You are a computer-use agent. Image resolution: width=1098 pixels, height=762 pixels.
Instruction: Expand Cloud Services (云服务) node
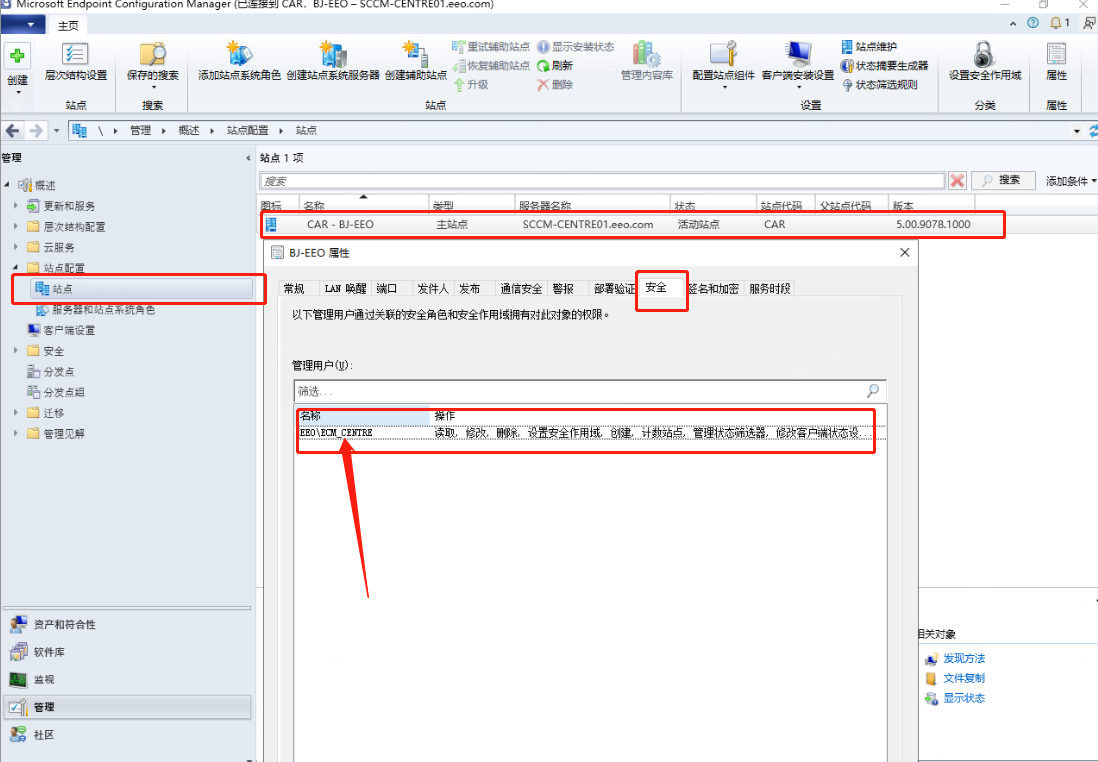[15, 247]
